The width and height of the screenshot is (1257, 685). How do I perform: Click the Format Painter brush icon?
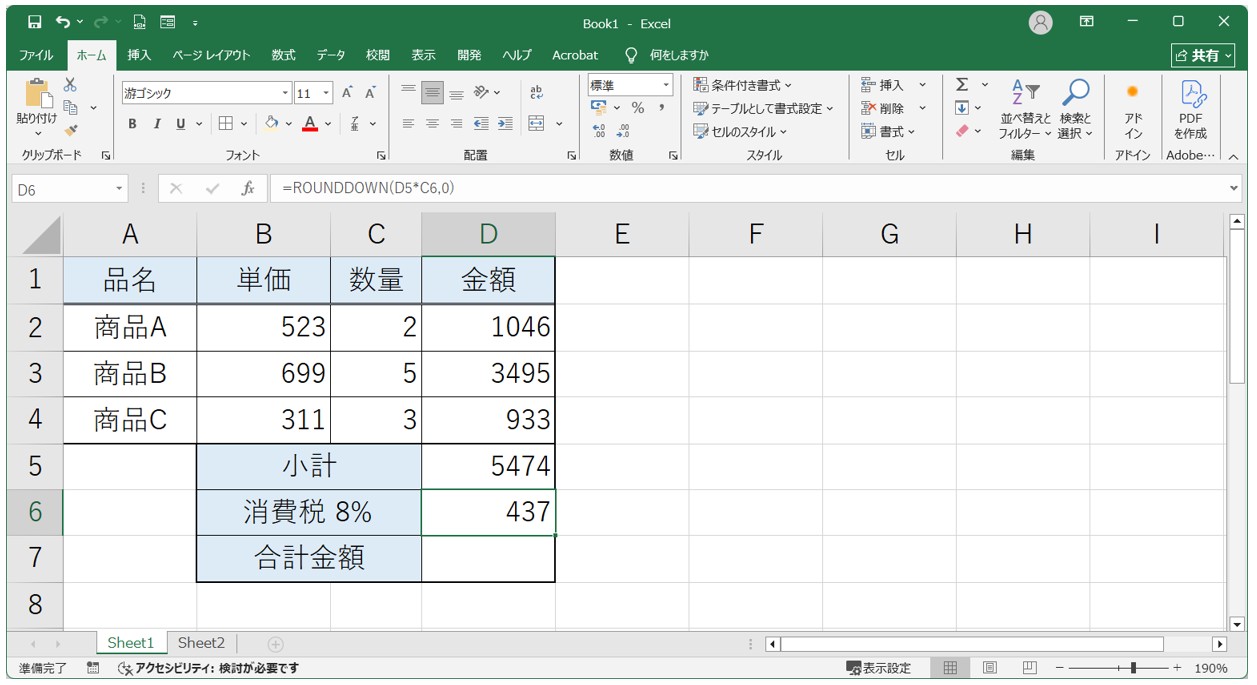(x=70, y=130)
